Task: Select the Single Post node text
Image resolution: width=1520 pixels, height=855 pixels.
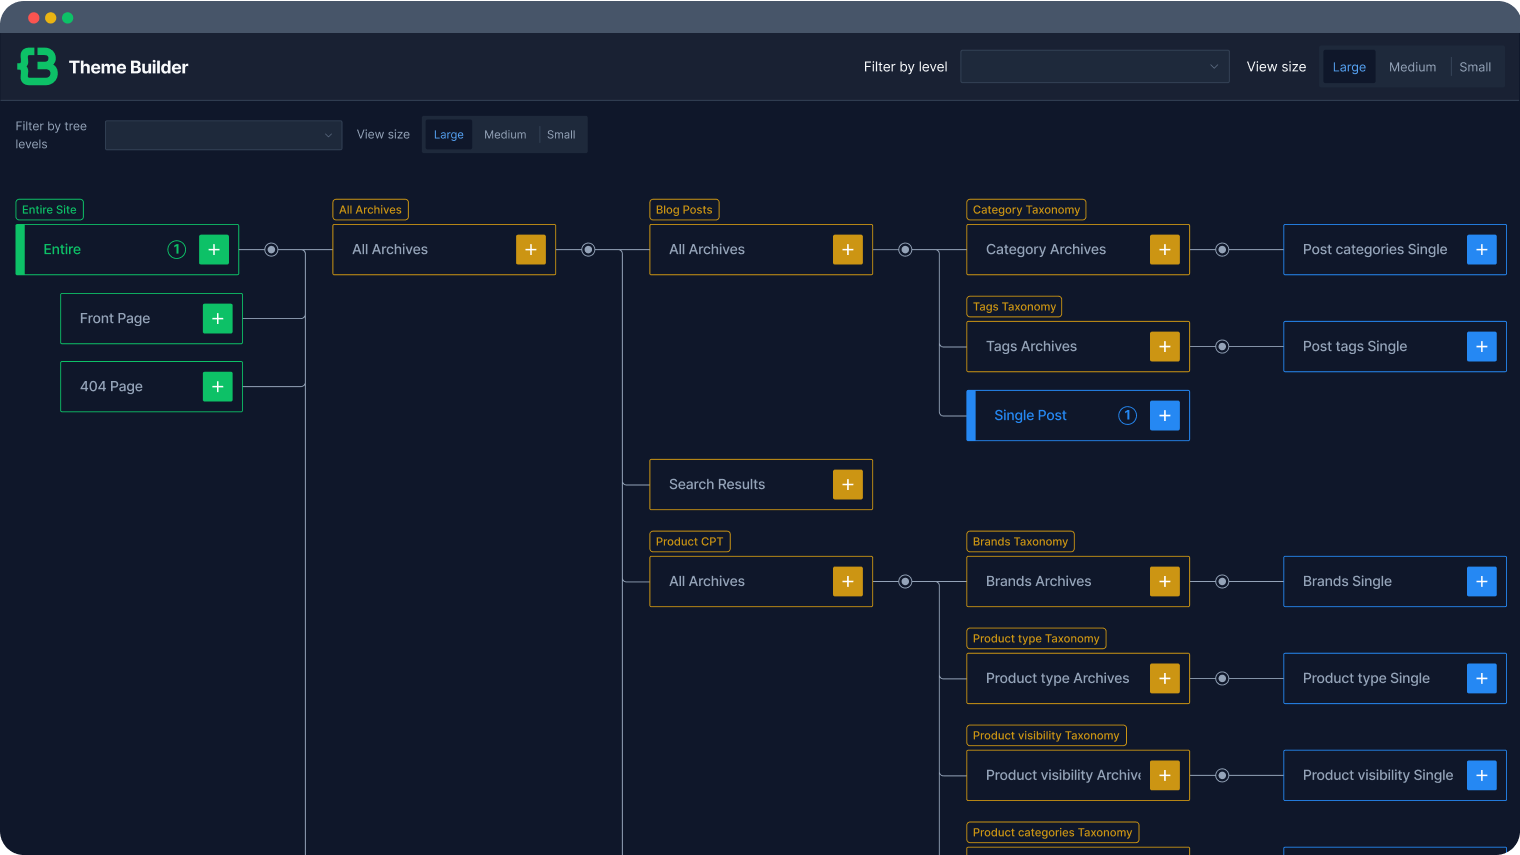Action: [1030, 415]
